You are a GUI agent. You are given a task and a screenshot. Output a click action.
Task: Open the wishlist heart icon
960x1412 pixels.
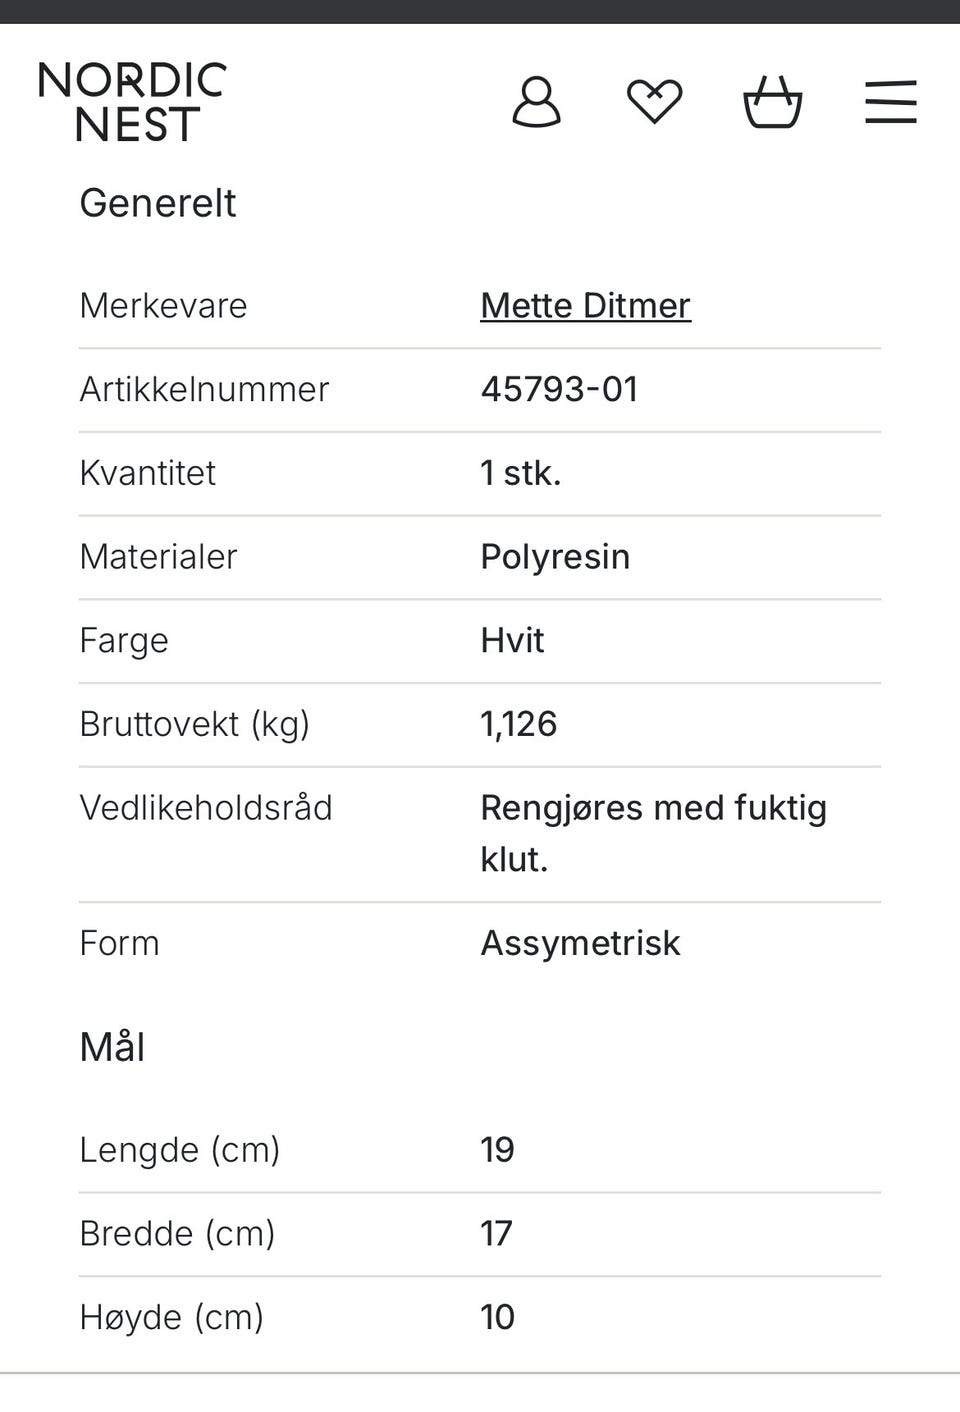654,102
